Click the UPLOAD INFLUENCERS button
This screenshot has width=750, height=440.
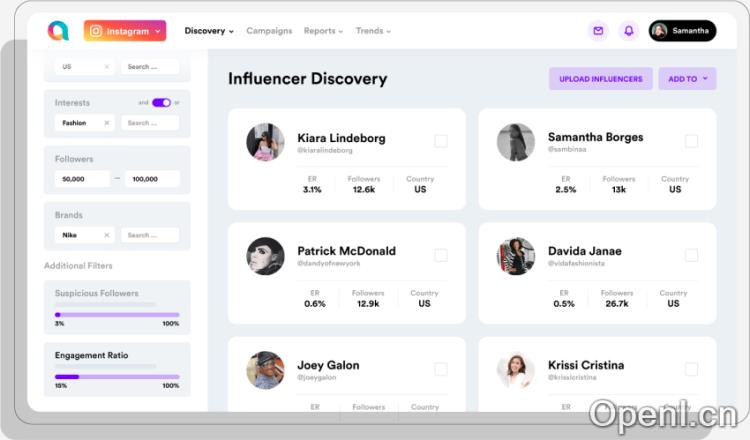click(x=600, y=79)
